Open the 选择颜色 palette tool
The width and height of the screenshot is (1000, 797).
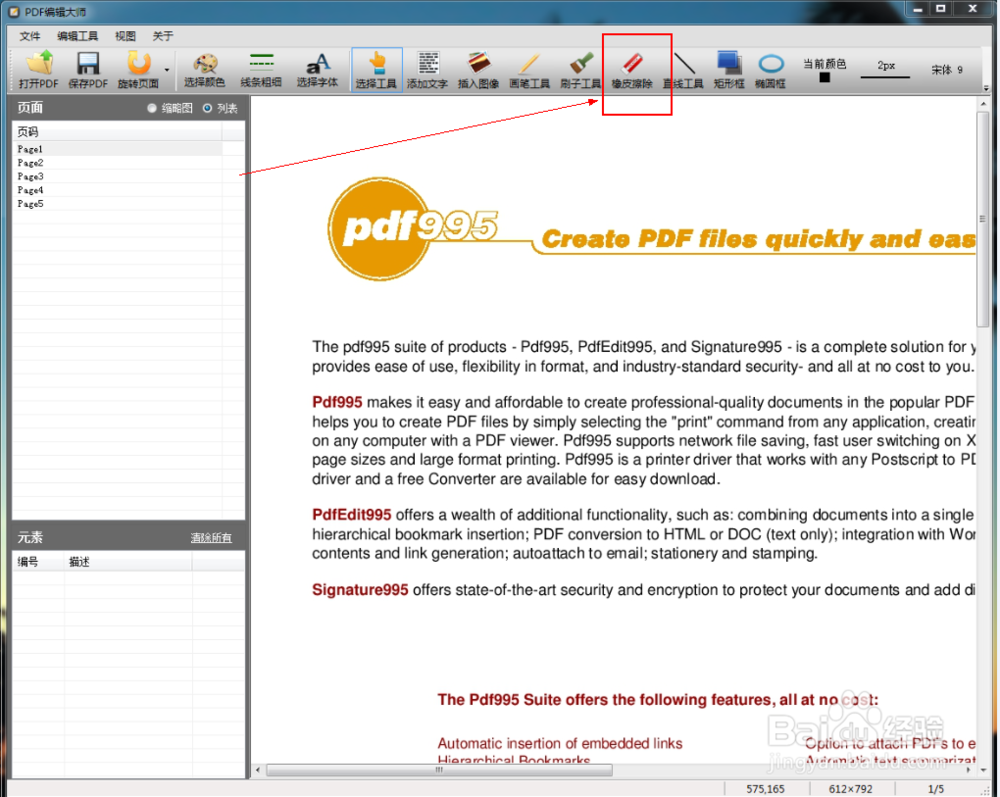point(205,69)
